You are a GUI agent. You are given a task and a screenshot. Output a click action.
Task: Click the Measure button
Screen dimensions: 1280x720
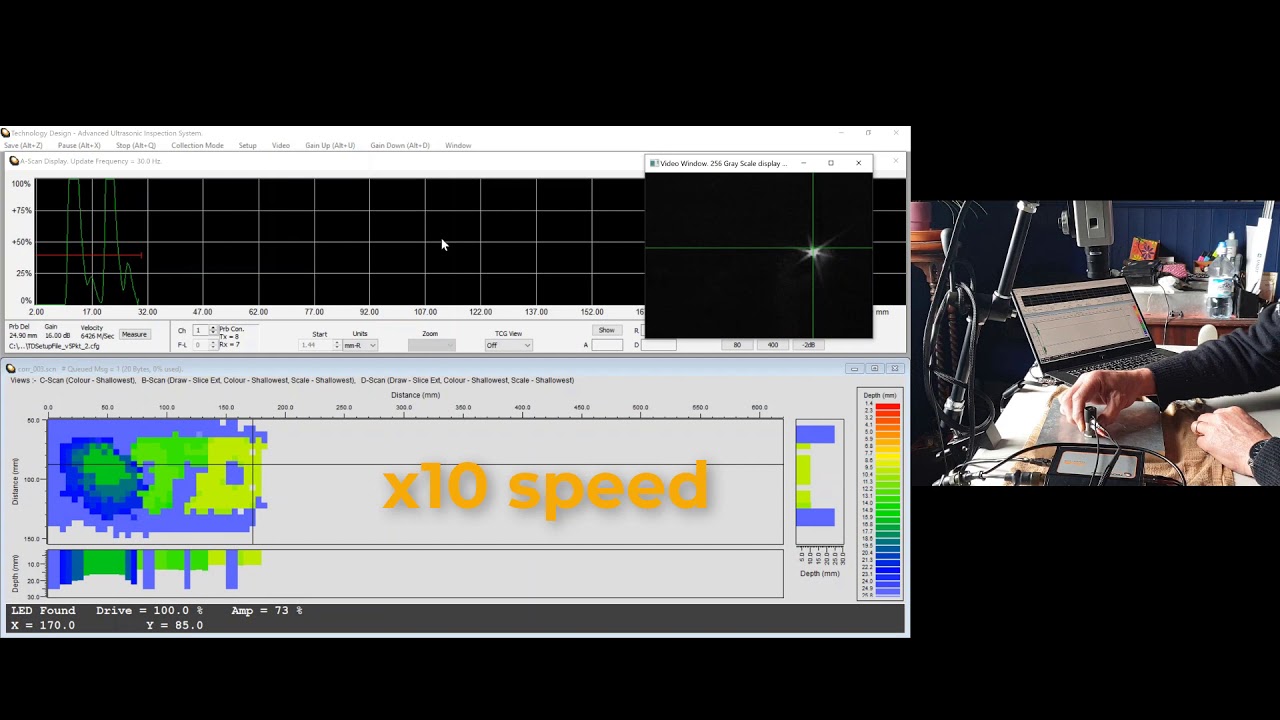(134, 334)
